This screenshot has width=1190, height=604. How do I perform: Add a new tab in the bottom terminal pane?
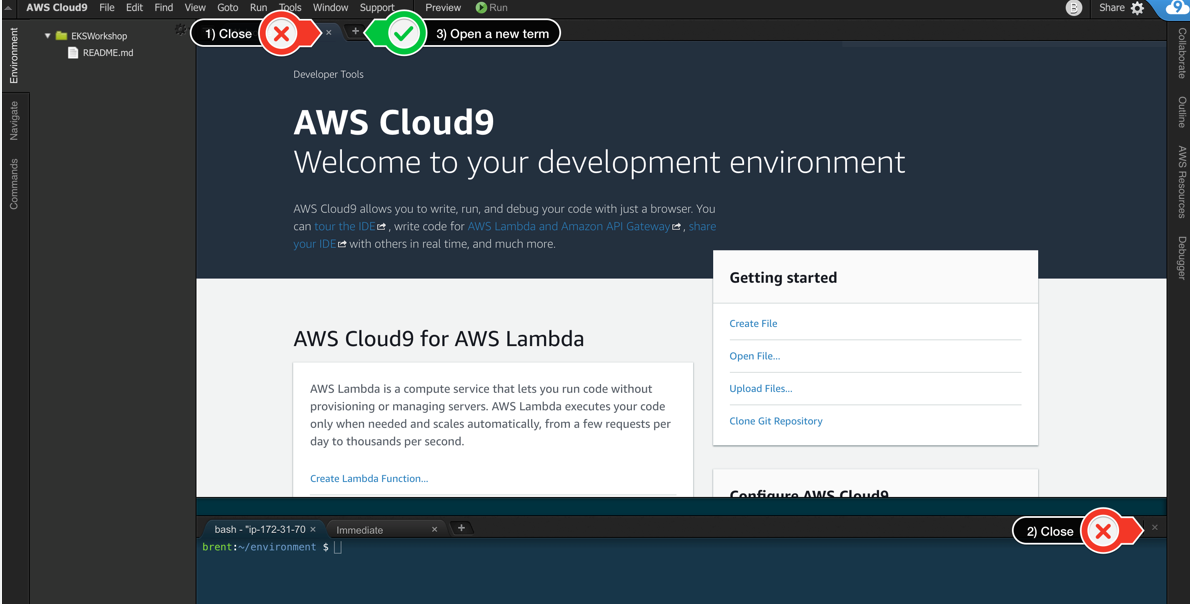pos(461,528)
